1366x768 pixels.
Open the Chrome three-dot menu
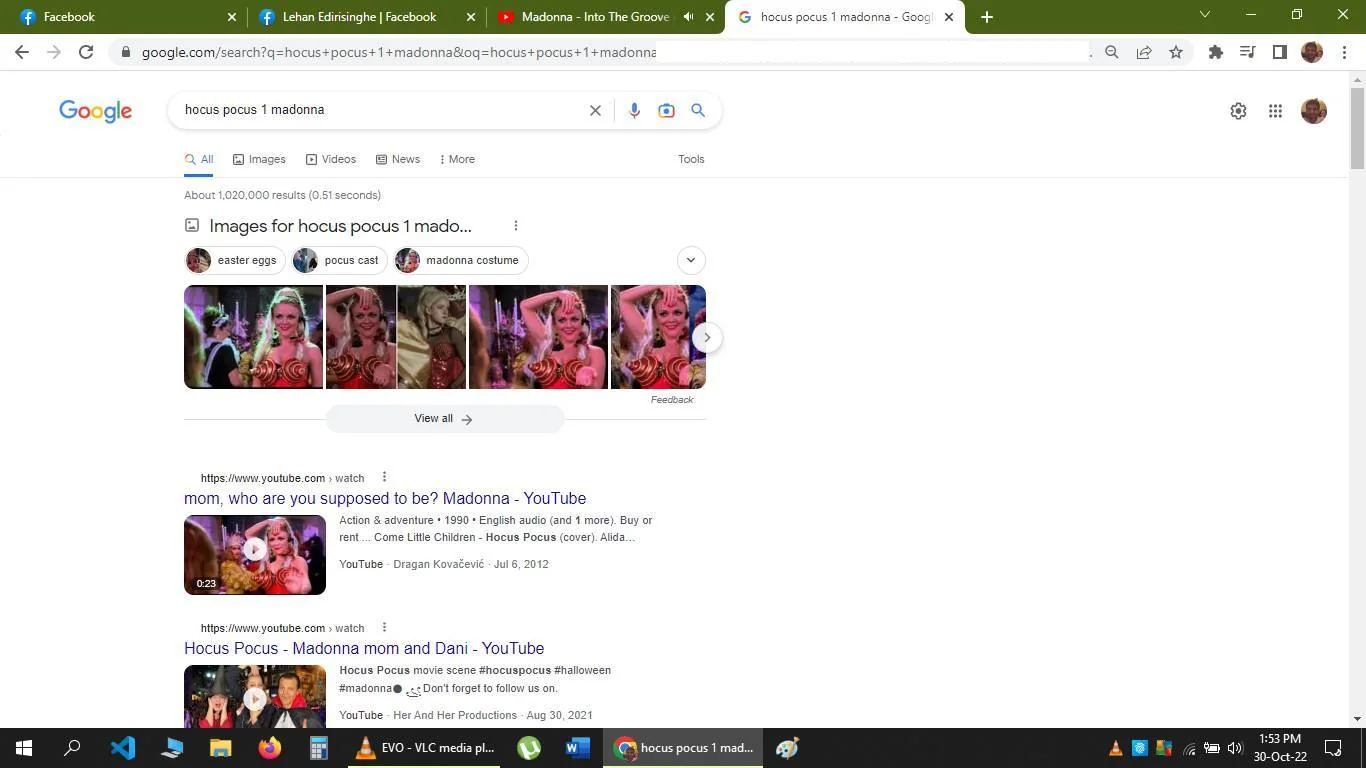[x=1343, y=52]
